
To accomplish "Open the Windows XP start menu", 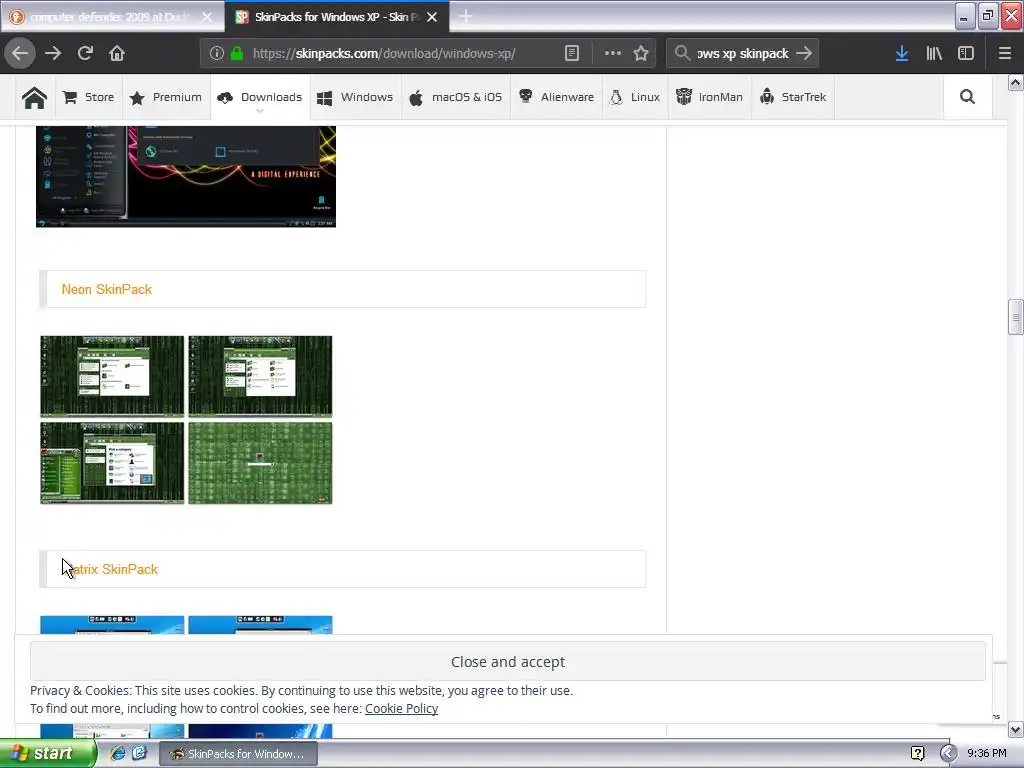I will tap(48, 754).
